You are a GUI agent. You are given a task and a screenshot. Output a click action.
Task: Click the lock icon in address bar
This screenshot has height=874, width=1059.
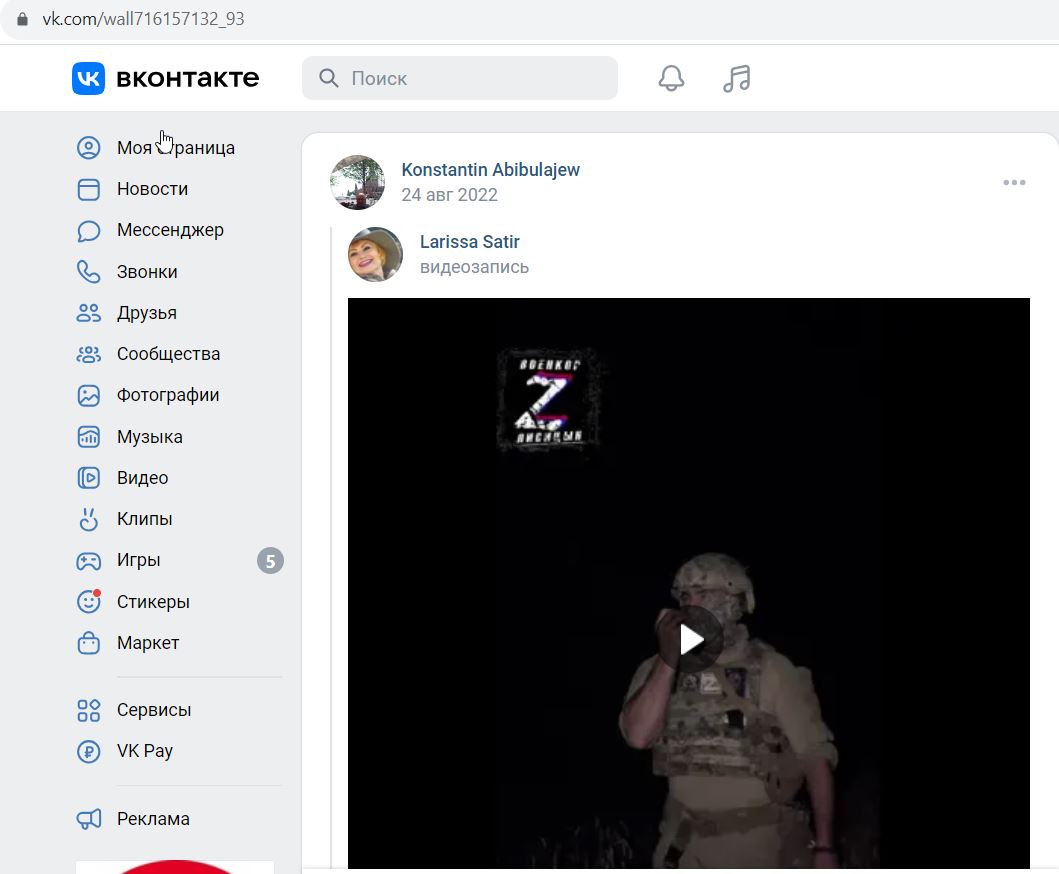point(22,19)
